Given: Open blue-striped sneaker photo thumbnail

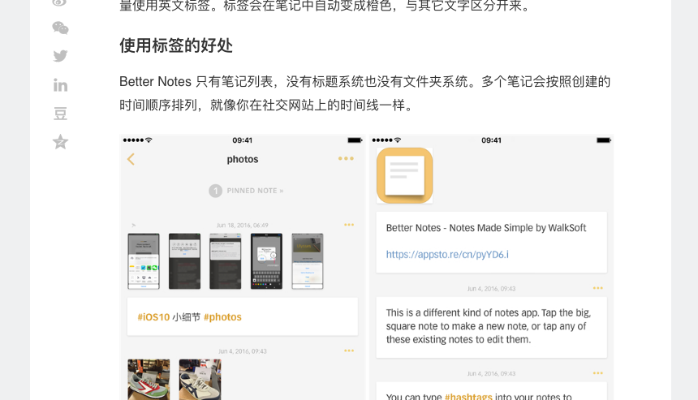Looking at the screenshot, I should tap(200, 380).
